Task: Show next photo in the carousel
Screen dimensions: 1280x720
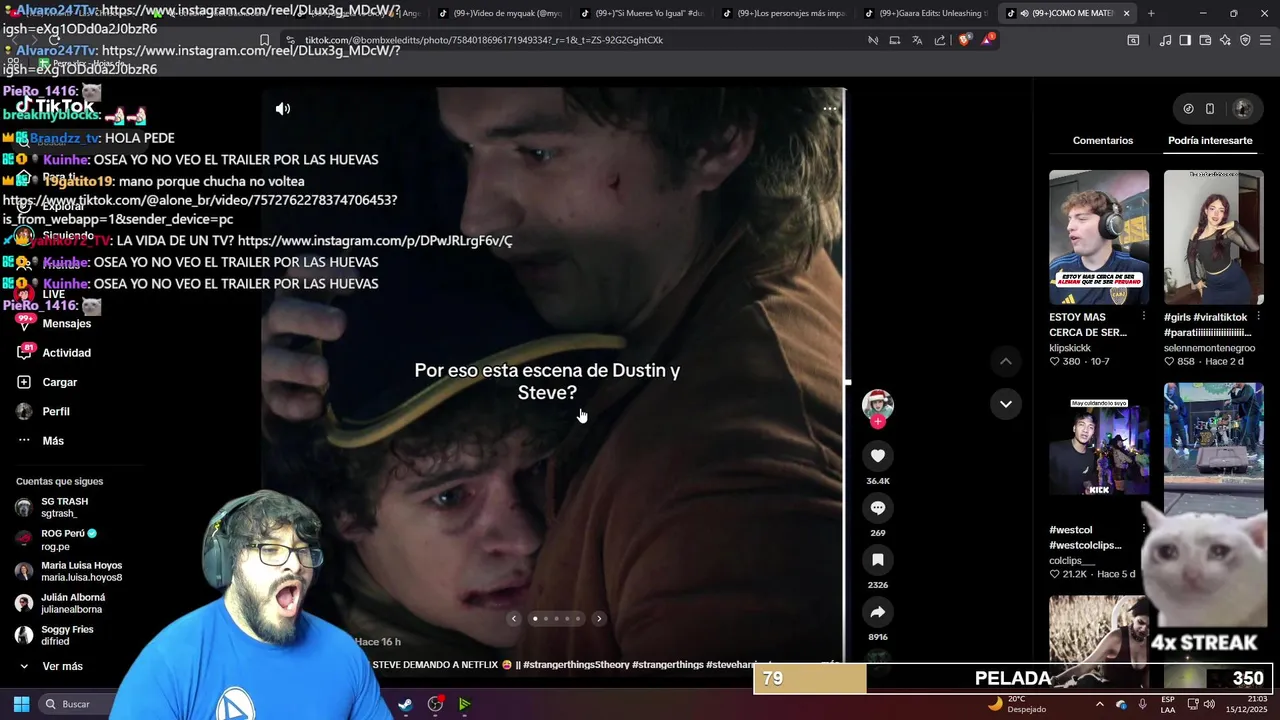Action: click(599, 619)
